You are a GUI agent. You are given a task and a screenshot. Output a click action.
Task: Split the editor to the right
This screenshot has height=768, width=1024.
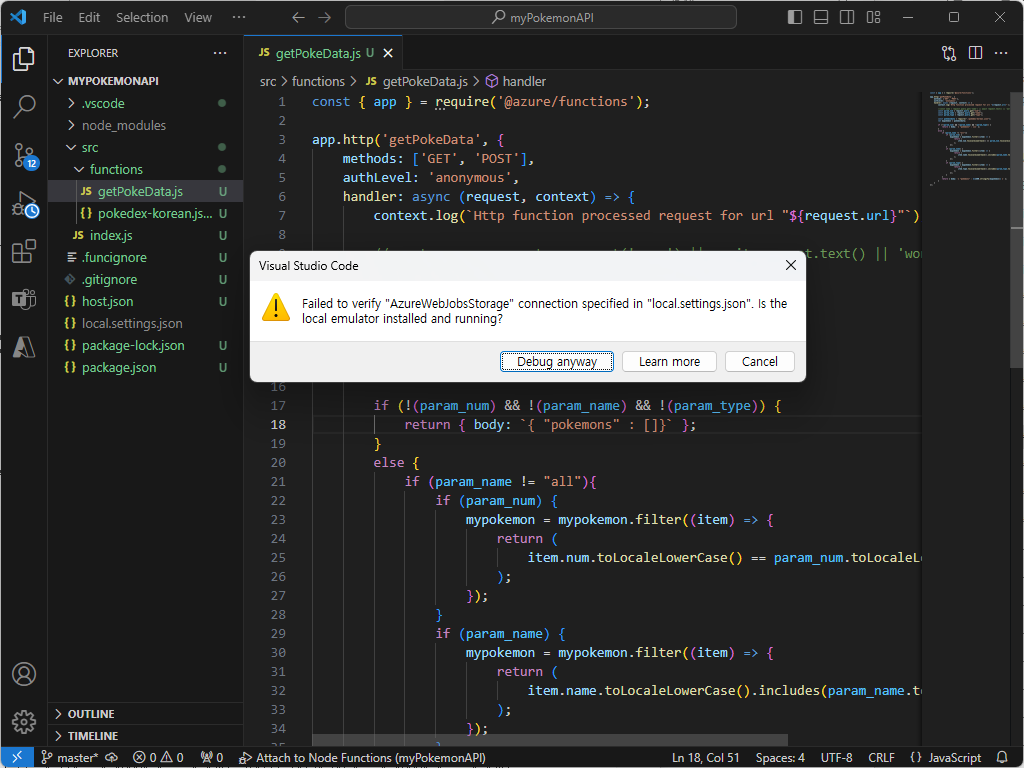975,53
